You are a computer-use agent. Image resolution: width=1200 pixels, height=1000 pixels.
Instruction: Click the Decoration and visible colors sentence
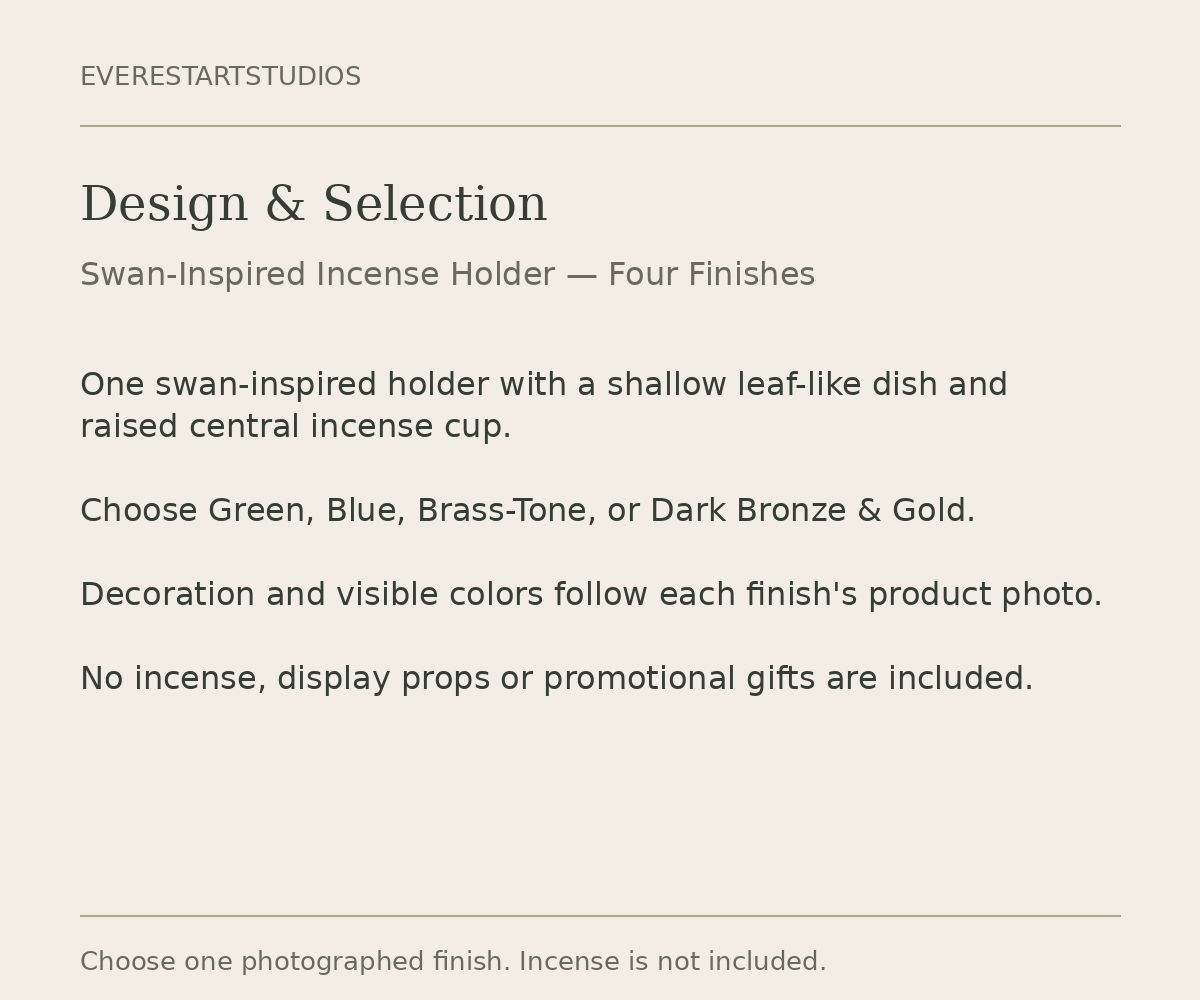591,595
